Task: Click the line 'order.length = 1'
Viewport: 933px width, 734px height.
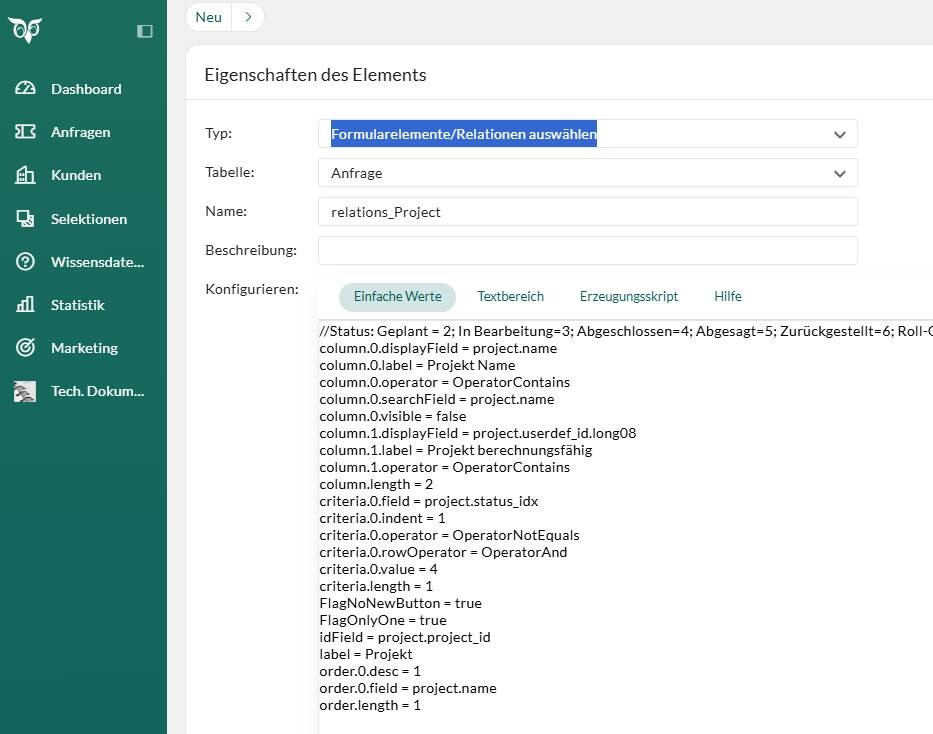Action: click(370, 705)
